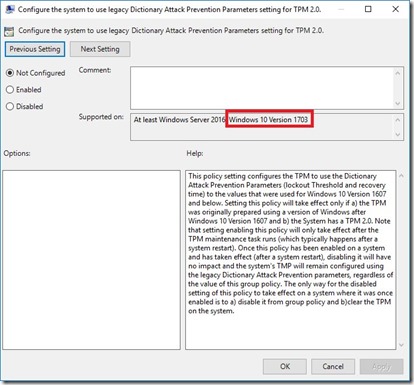Click Help pane scroll down arrow
414x385 pixels.
[401, 345]
